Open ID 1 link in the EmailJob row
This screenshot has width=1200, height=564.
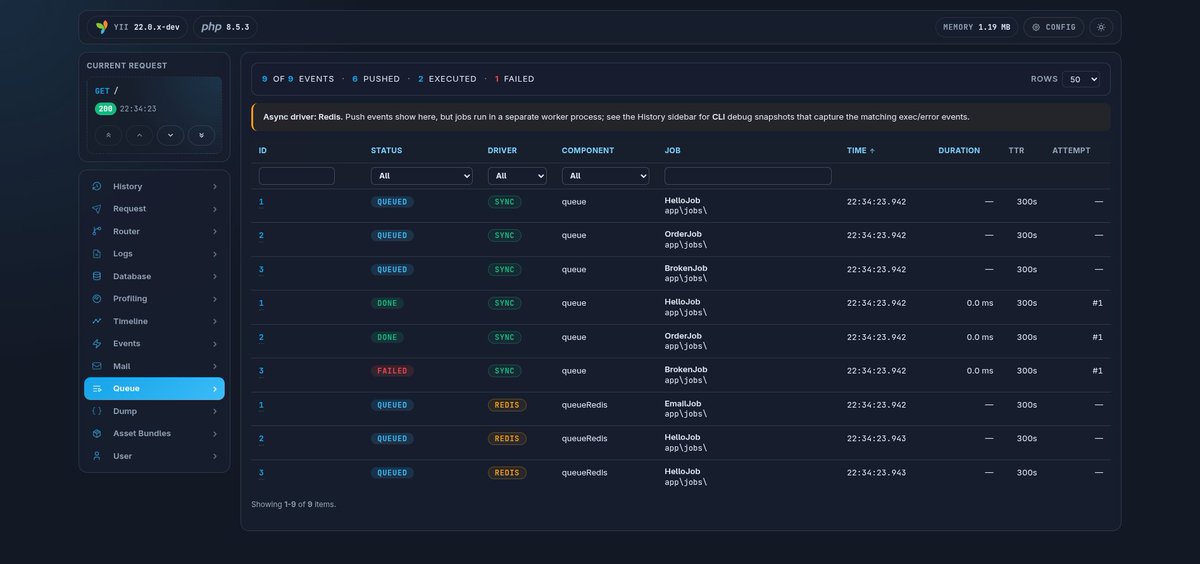click(x=261, y=405)
